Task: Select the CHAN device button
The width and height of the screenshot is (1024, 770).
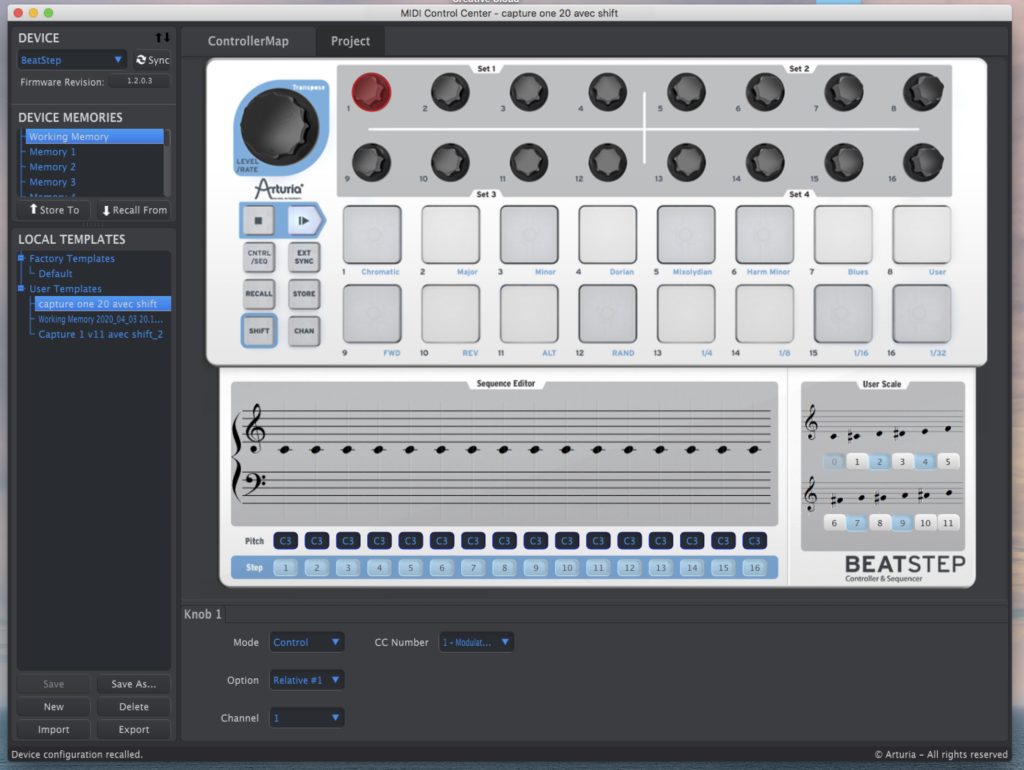Action: coord(304,330)
